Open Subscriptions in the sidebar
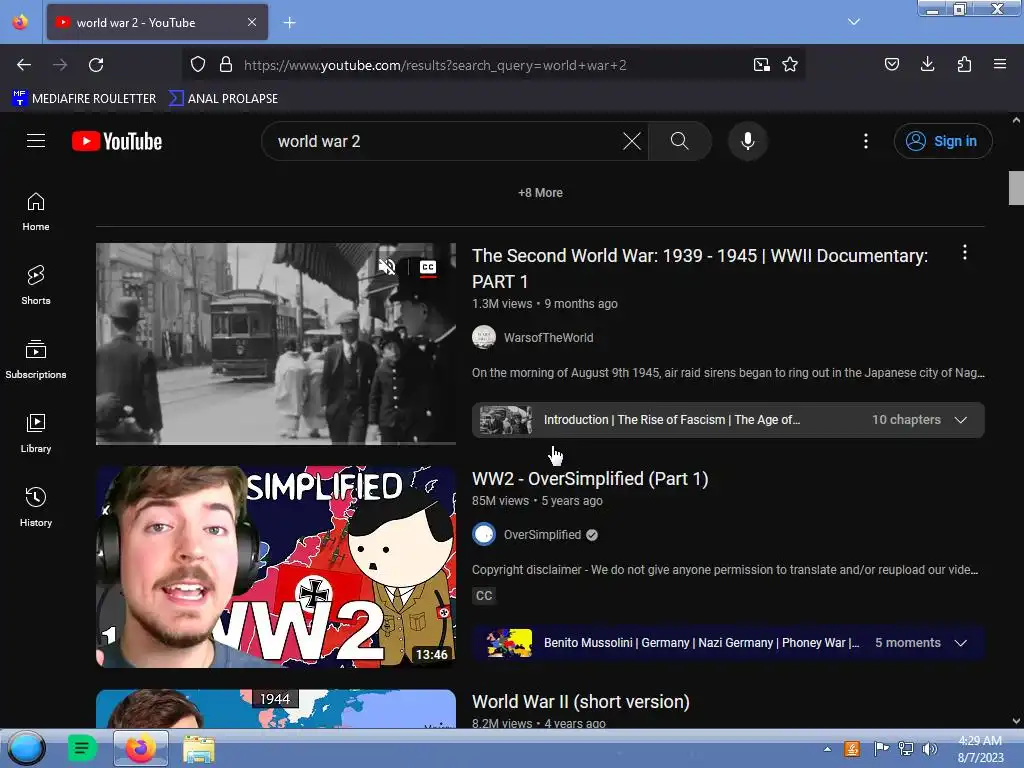 [36, 360]
